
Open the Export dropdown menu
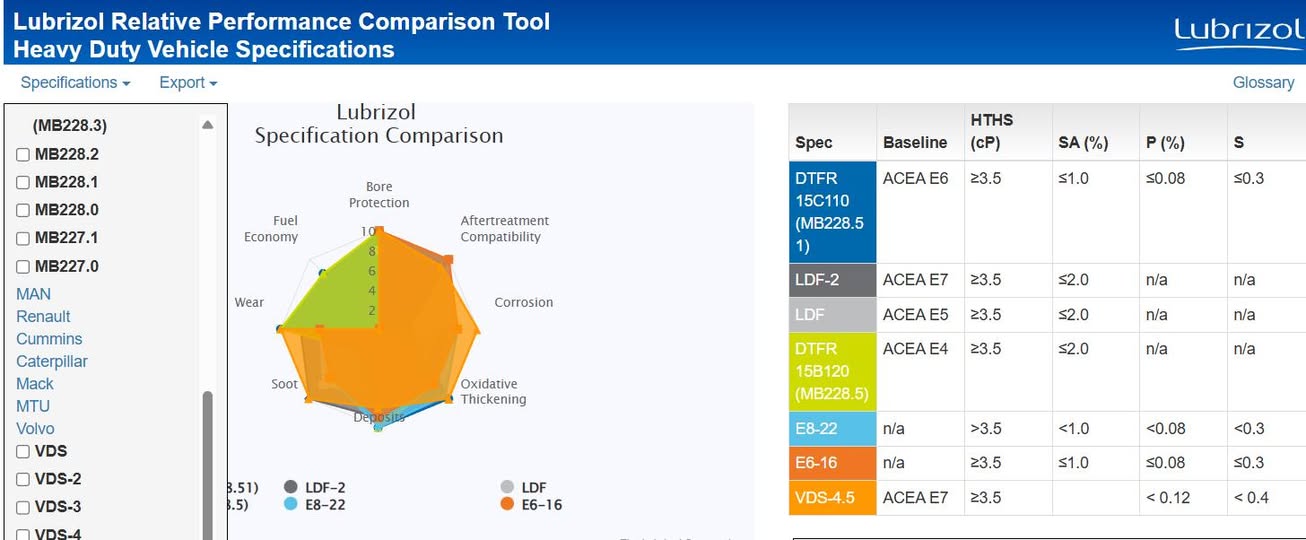tap(188, 83)
